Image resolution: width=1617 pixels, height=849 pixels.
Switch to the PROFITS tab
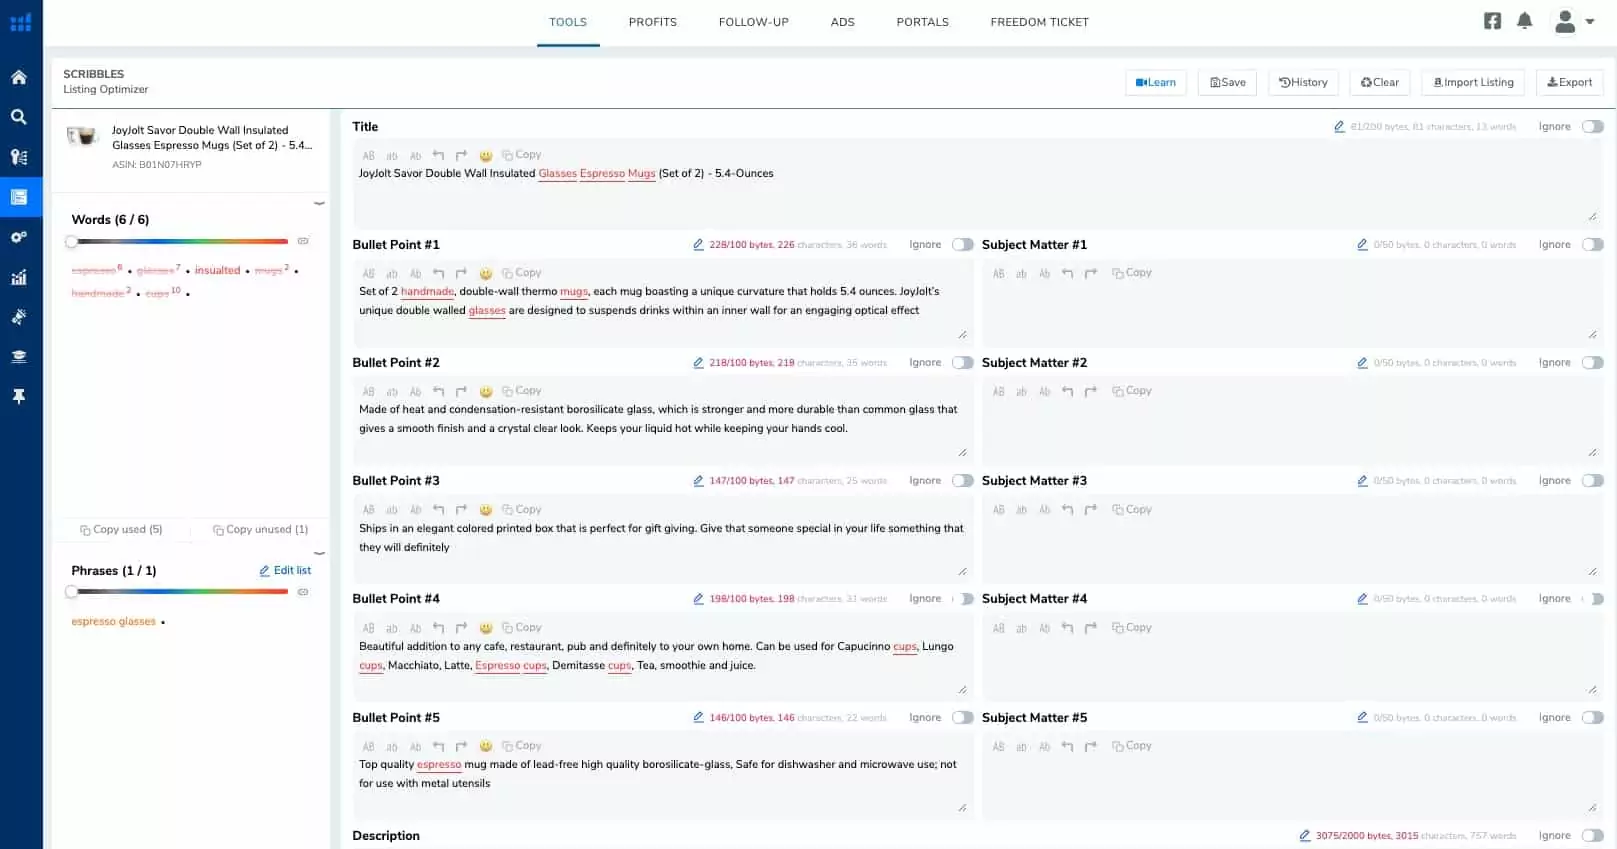pos(653,22)
